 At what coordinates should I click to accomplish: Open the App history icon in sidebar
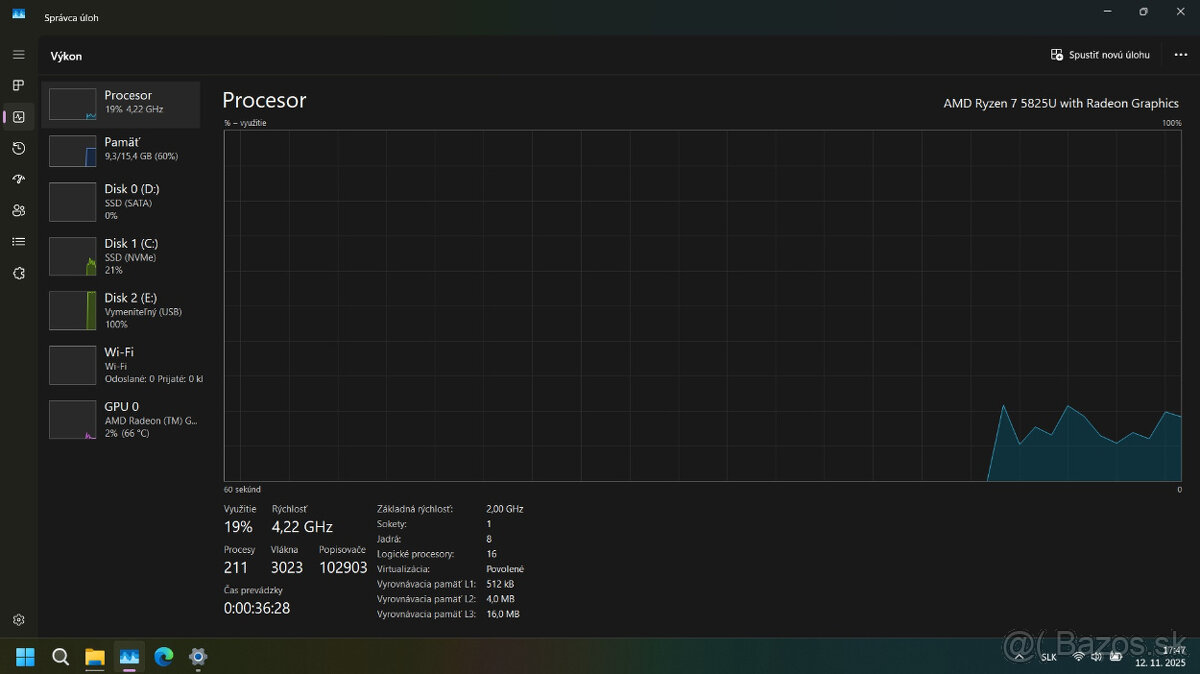(18, 148)
